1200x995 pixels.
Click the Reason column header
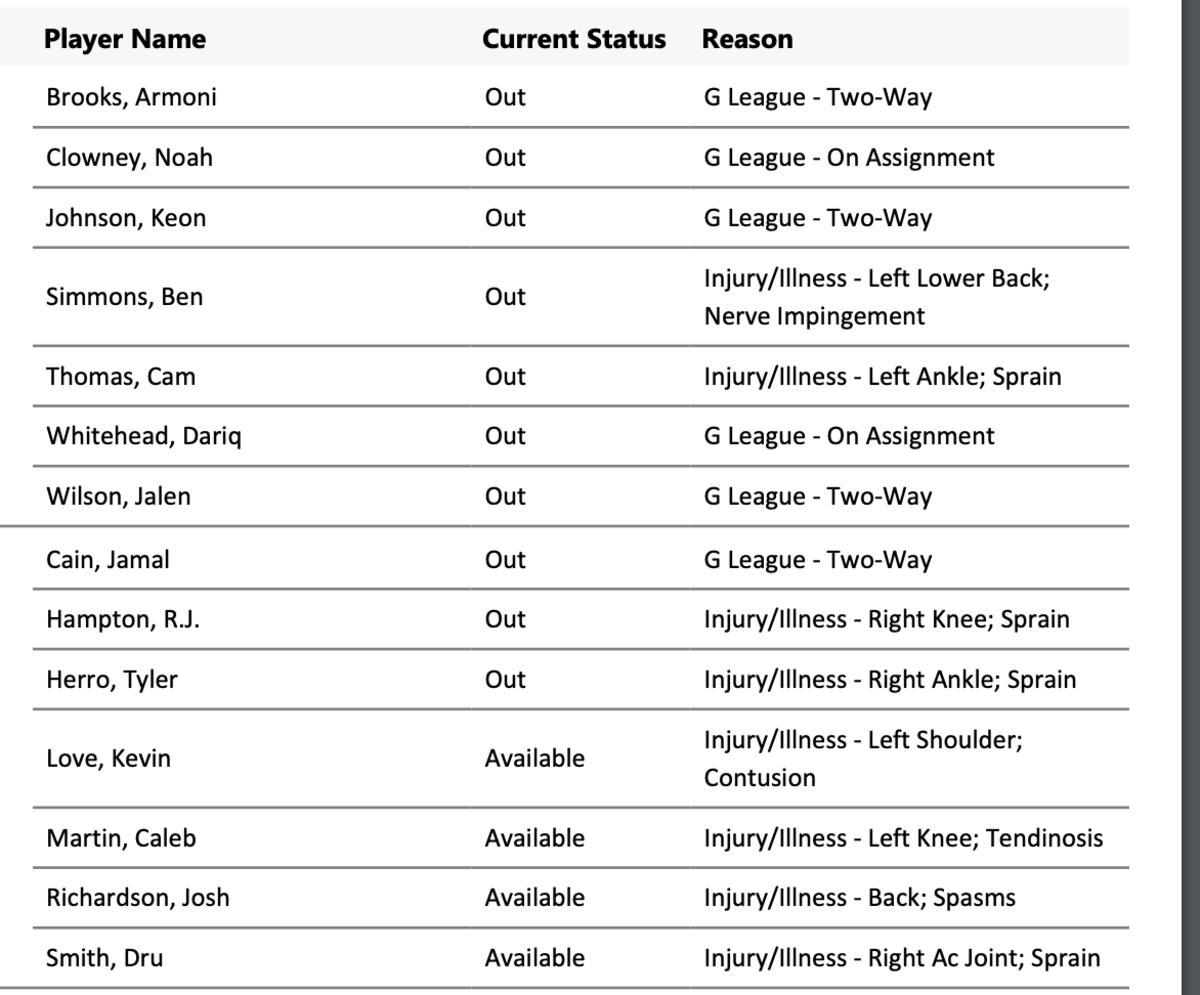(747, 39)
